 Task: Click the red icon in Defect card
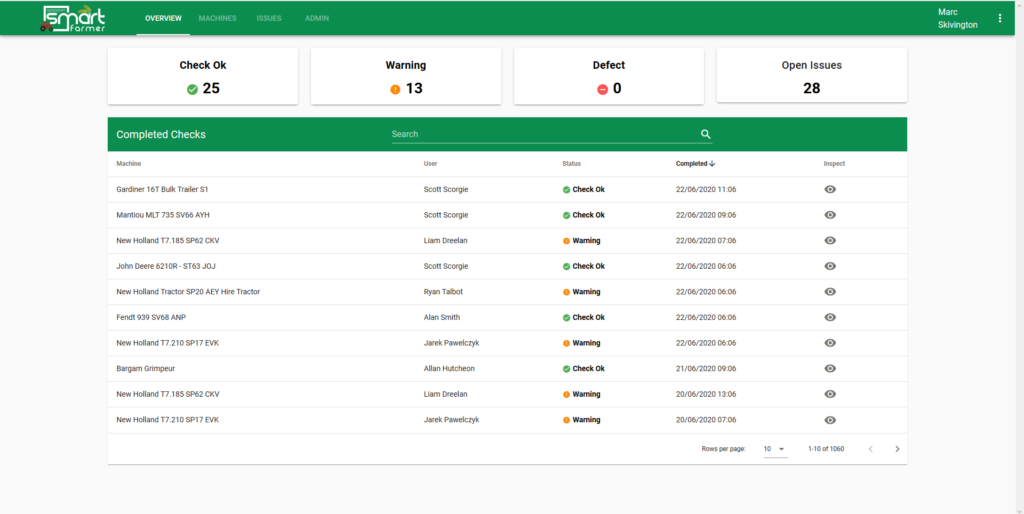(602, 89)
